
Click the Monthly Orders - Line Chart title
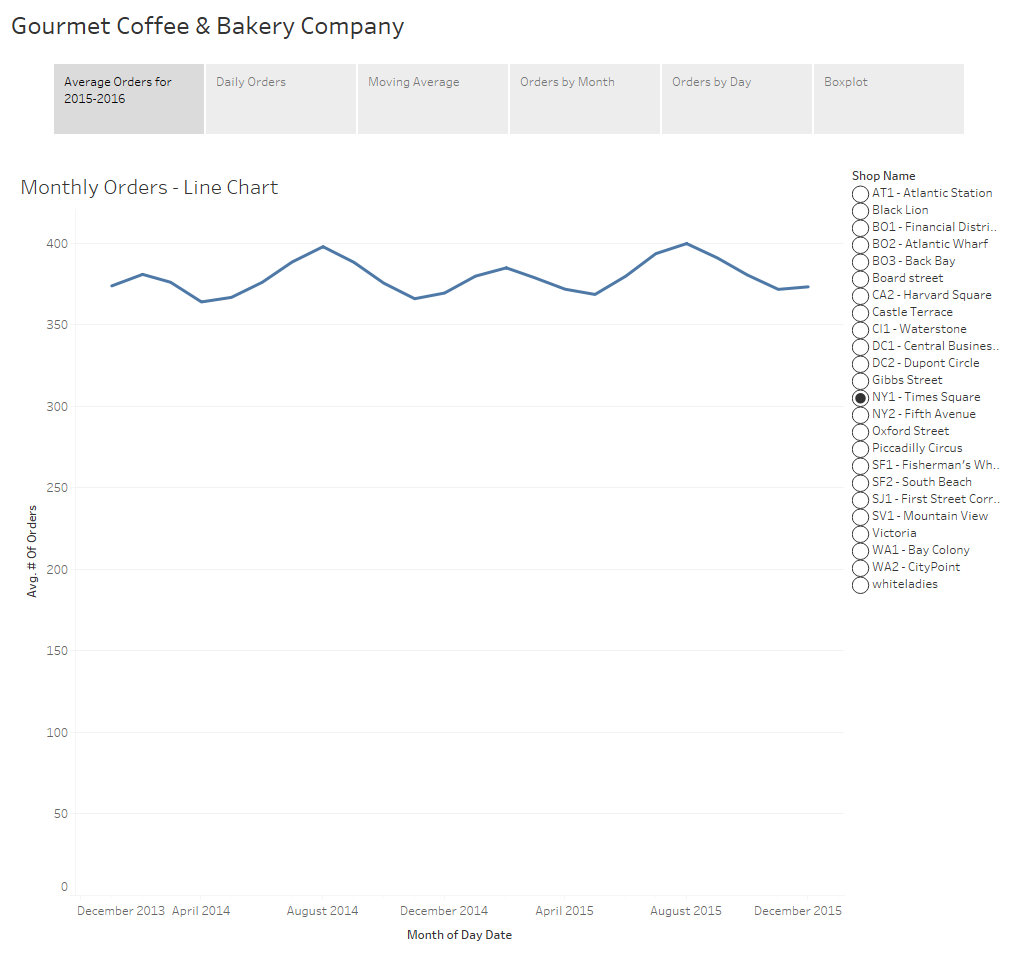point(148,187)
